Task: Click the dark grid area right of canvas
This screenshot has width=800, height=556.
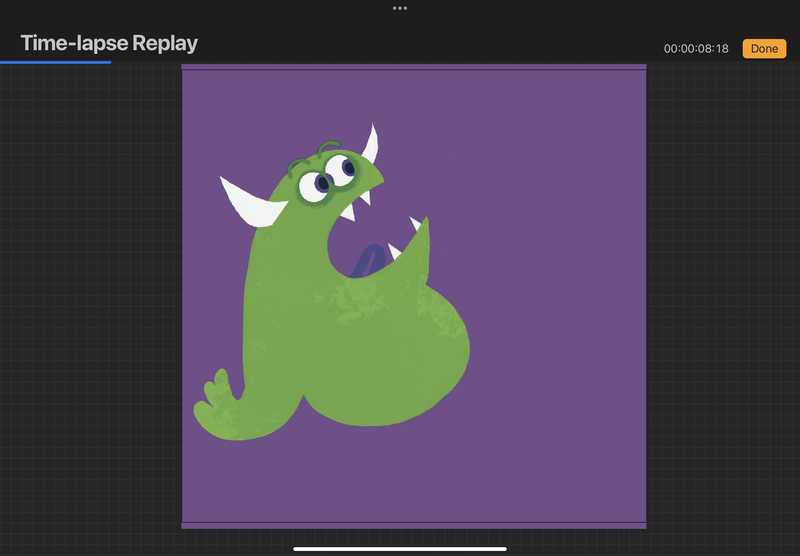Action: click(720, 300)
